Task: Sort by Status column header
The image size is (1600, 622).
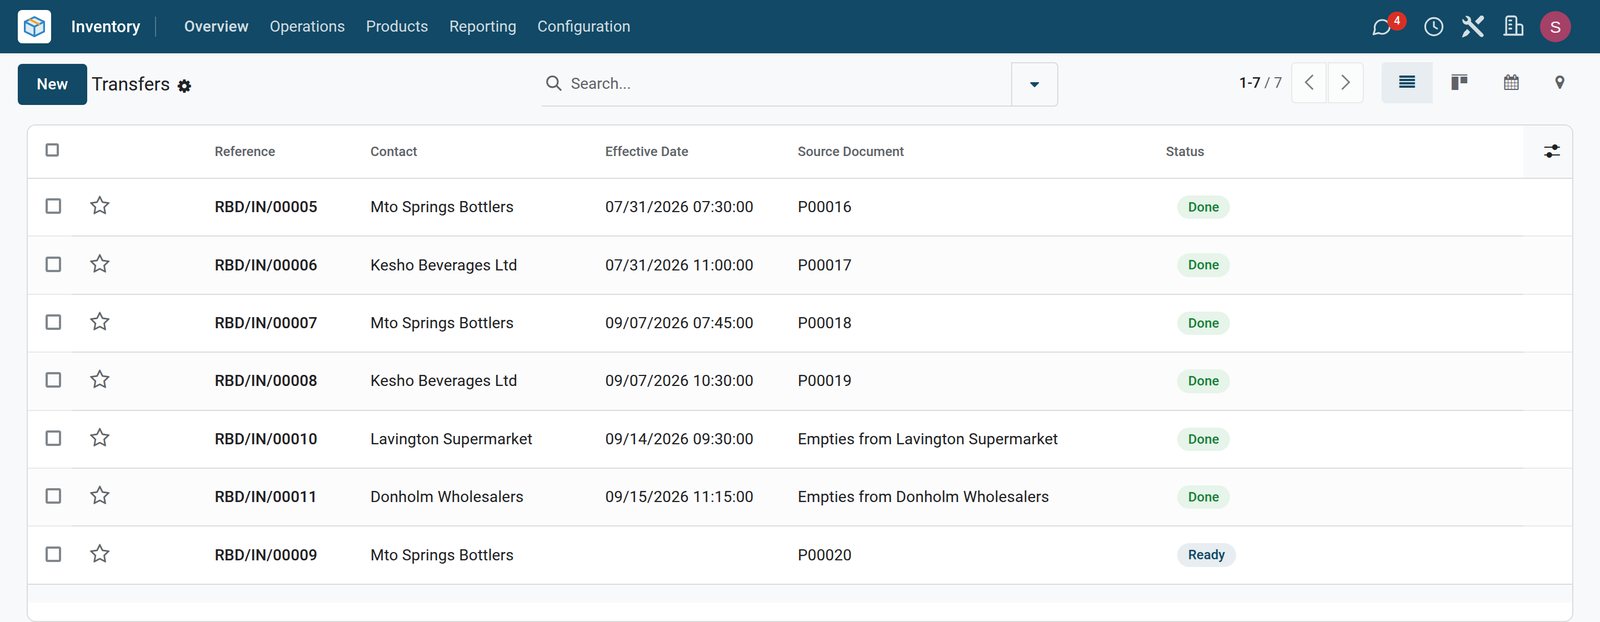Action: point(1185,152)
